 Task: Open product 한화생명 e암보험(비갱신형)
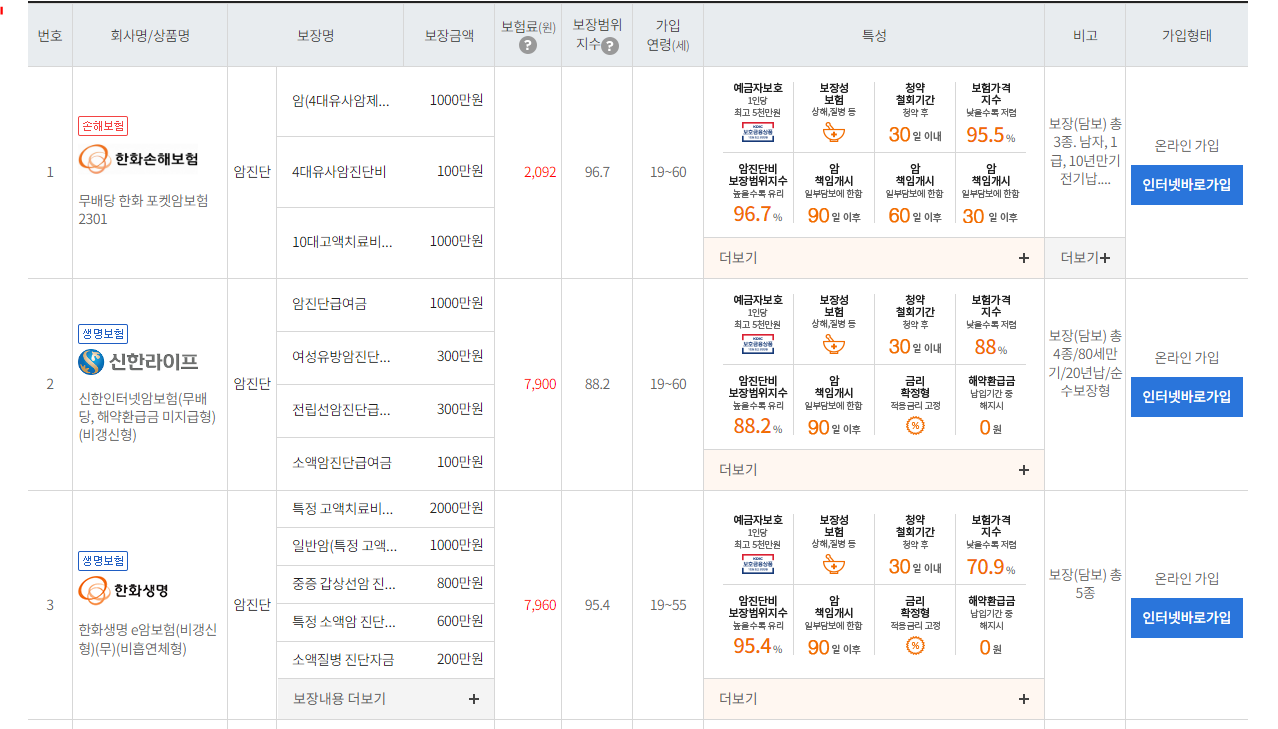pos(147,639)
